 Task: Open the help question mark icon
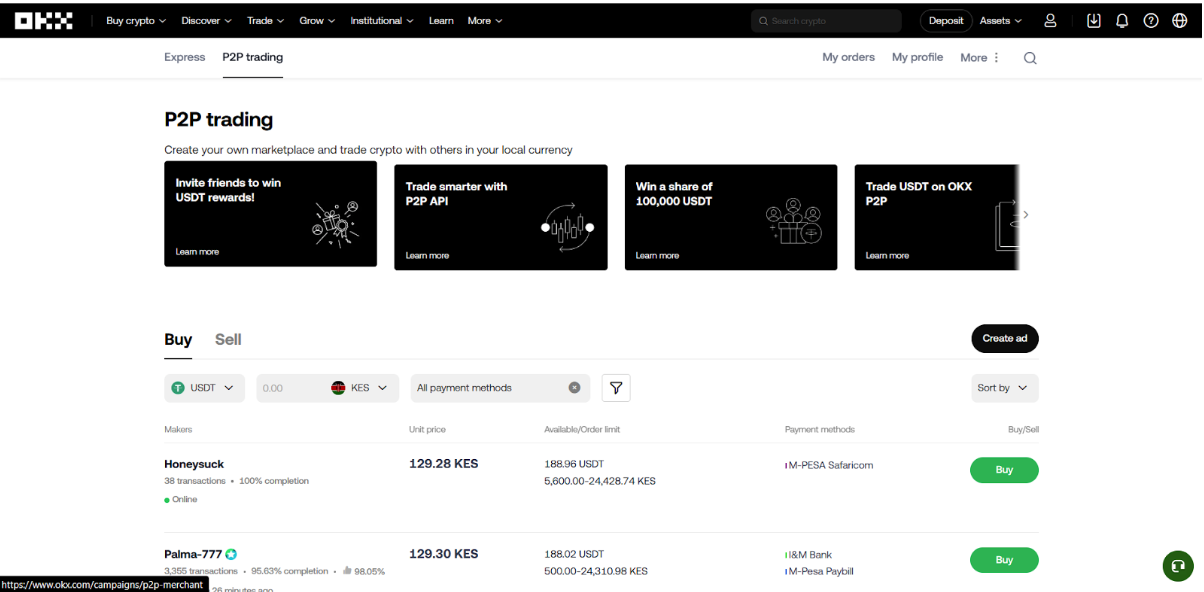pyautogui.click(x=1151, y=20)
